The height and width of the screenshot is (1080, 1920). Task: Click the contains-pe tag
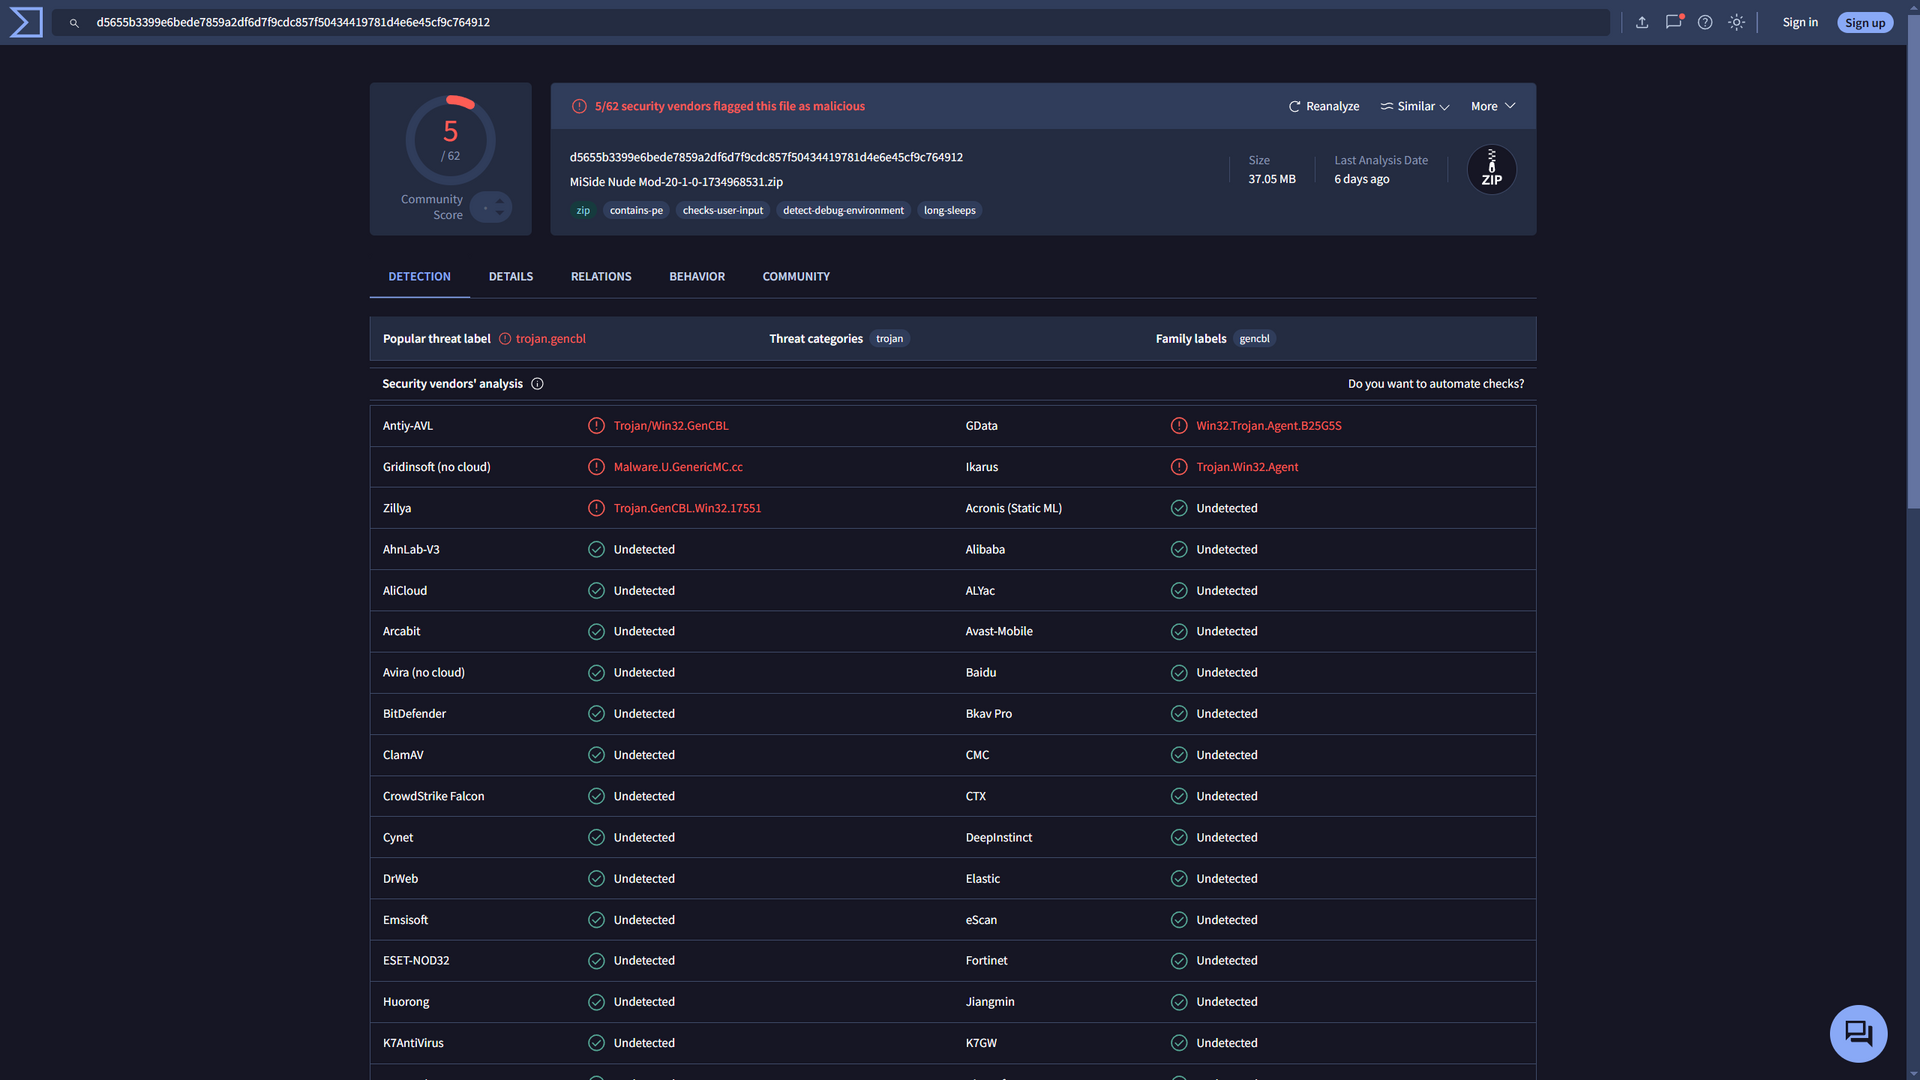636,211
